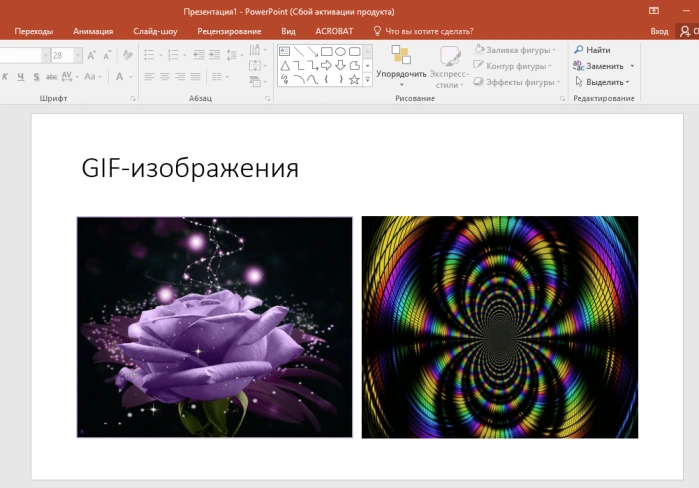Open font color dropdown arrow
The height and width of the screenshot is (488, 699).
[x=131, y=77]
